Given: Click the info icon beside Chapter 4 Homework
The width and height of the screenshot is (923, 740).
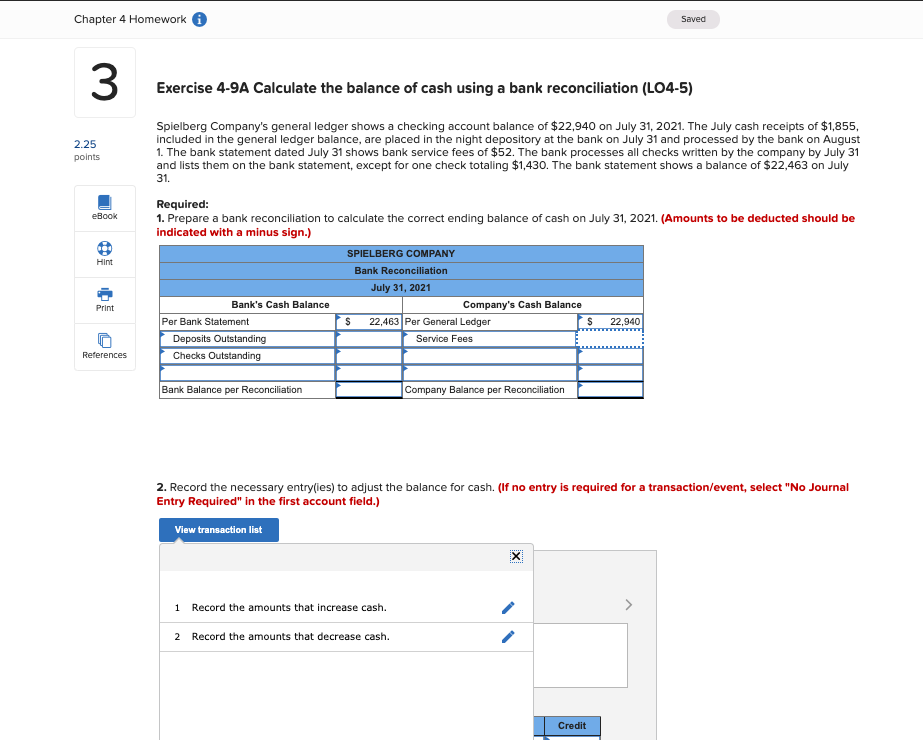Looking at the screenshot, I should point(197,18).
